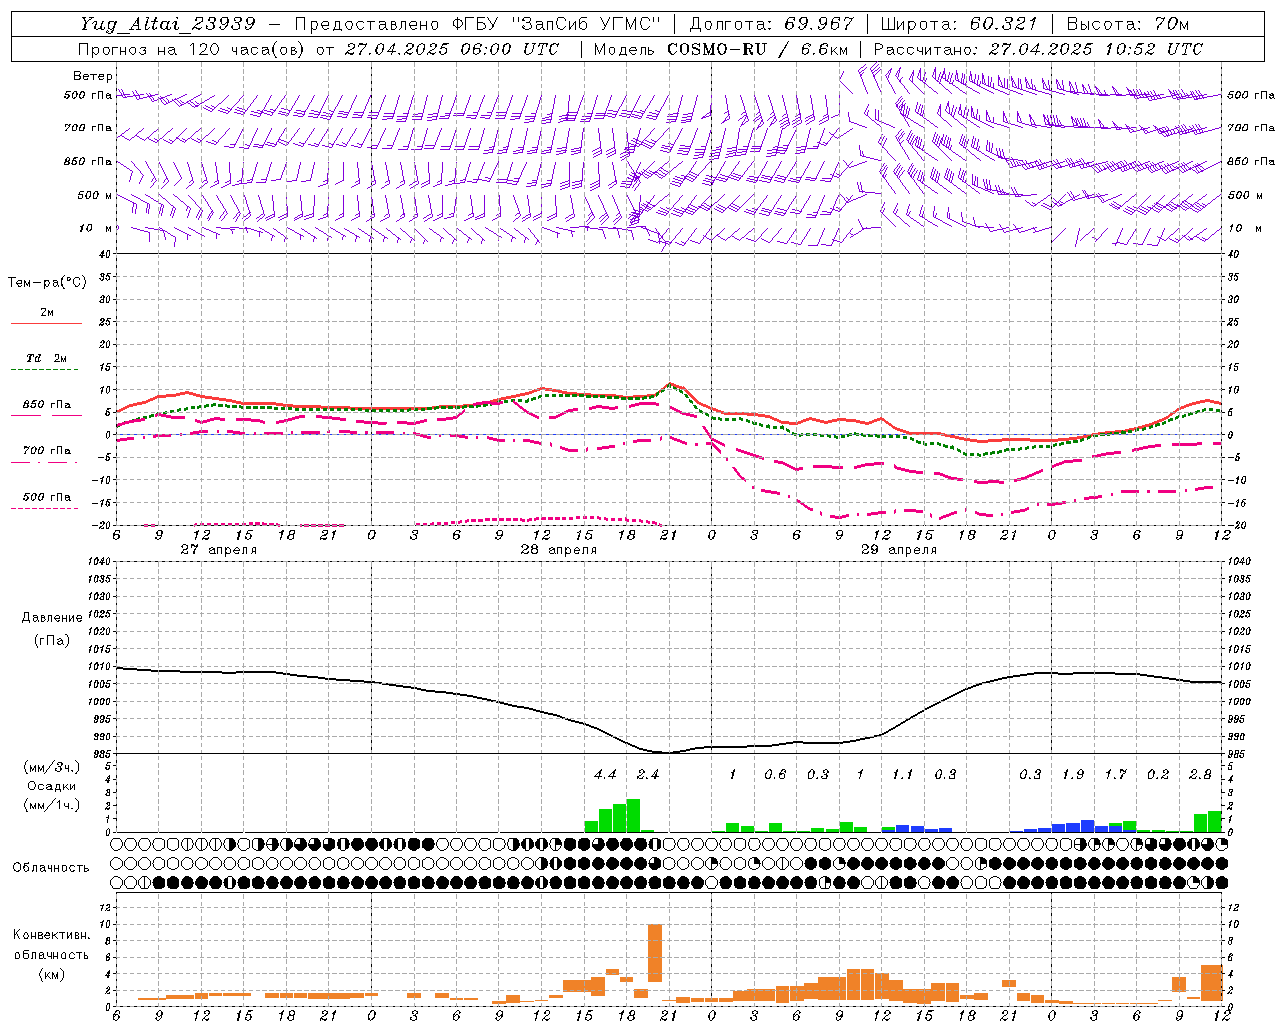The height and width of the screenshot is (1024, 1280).
Task: Click the precipitation total 0.6
Action: (775, 774)
